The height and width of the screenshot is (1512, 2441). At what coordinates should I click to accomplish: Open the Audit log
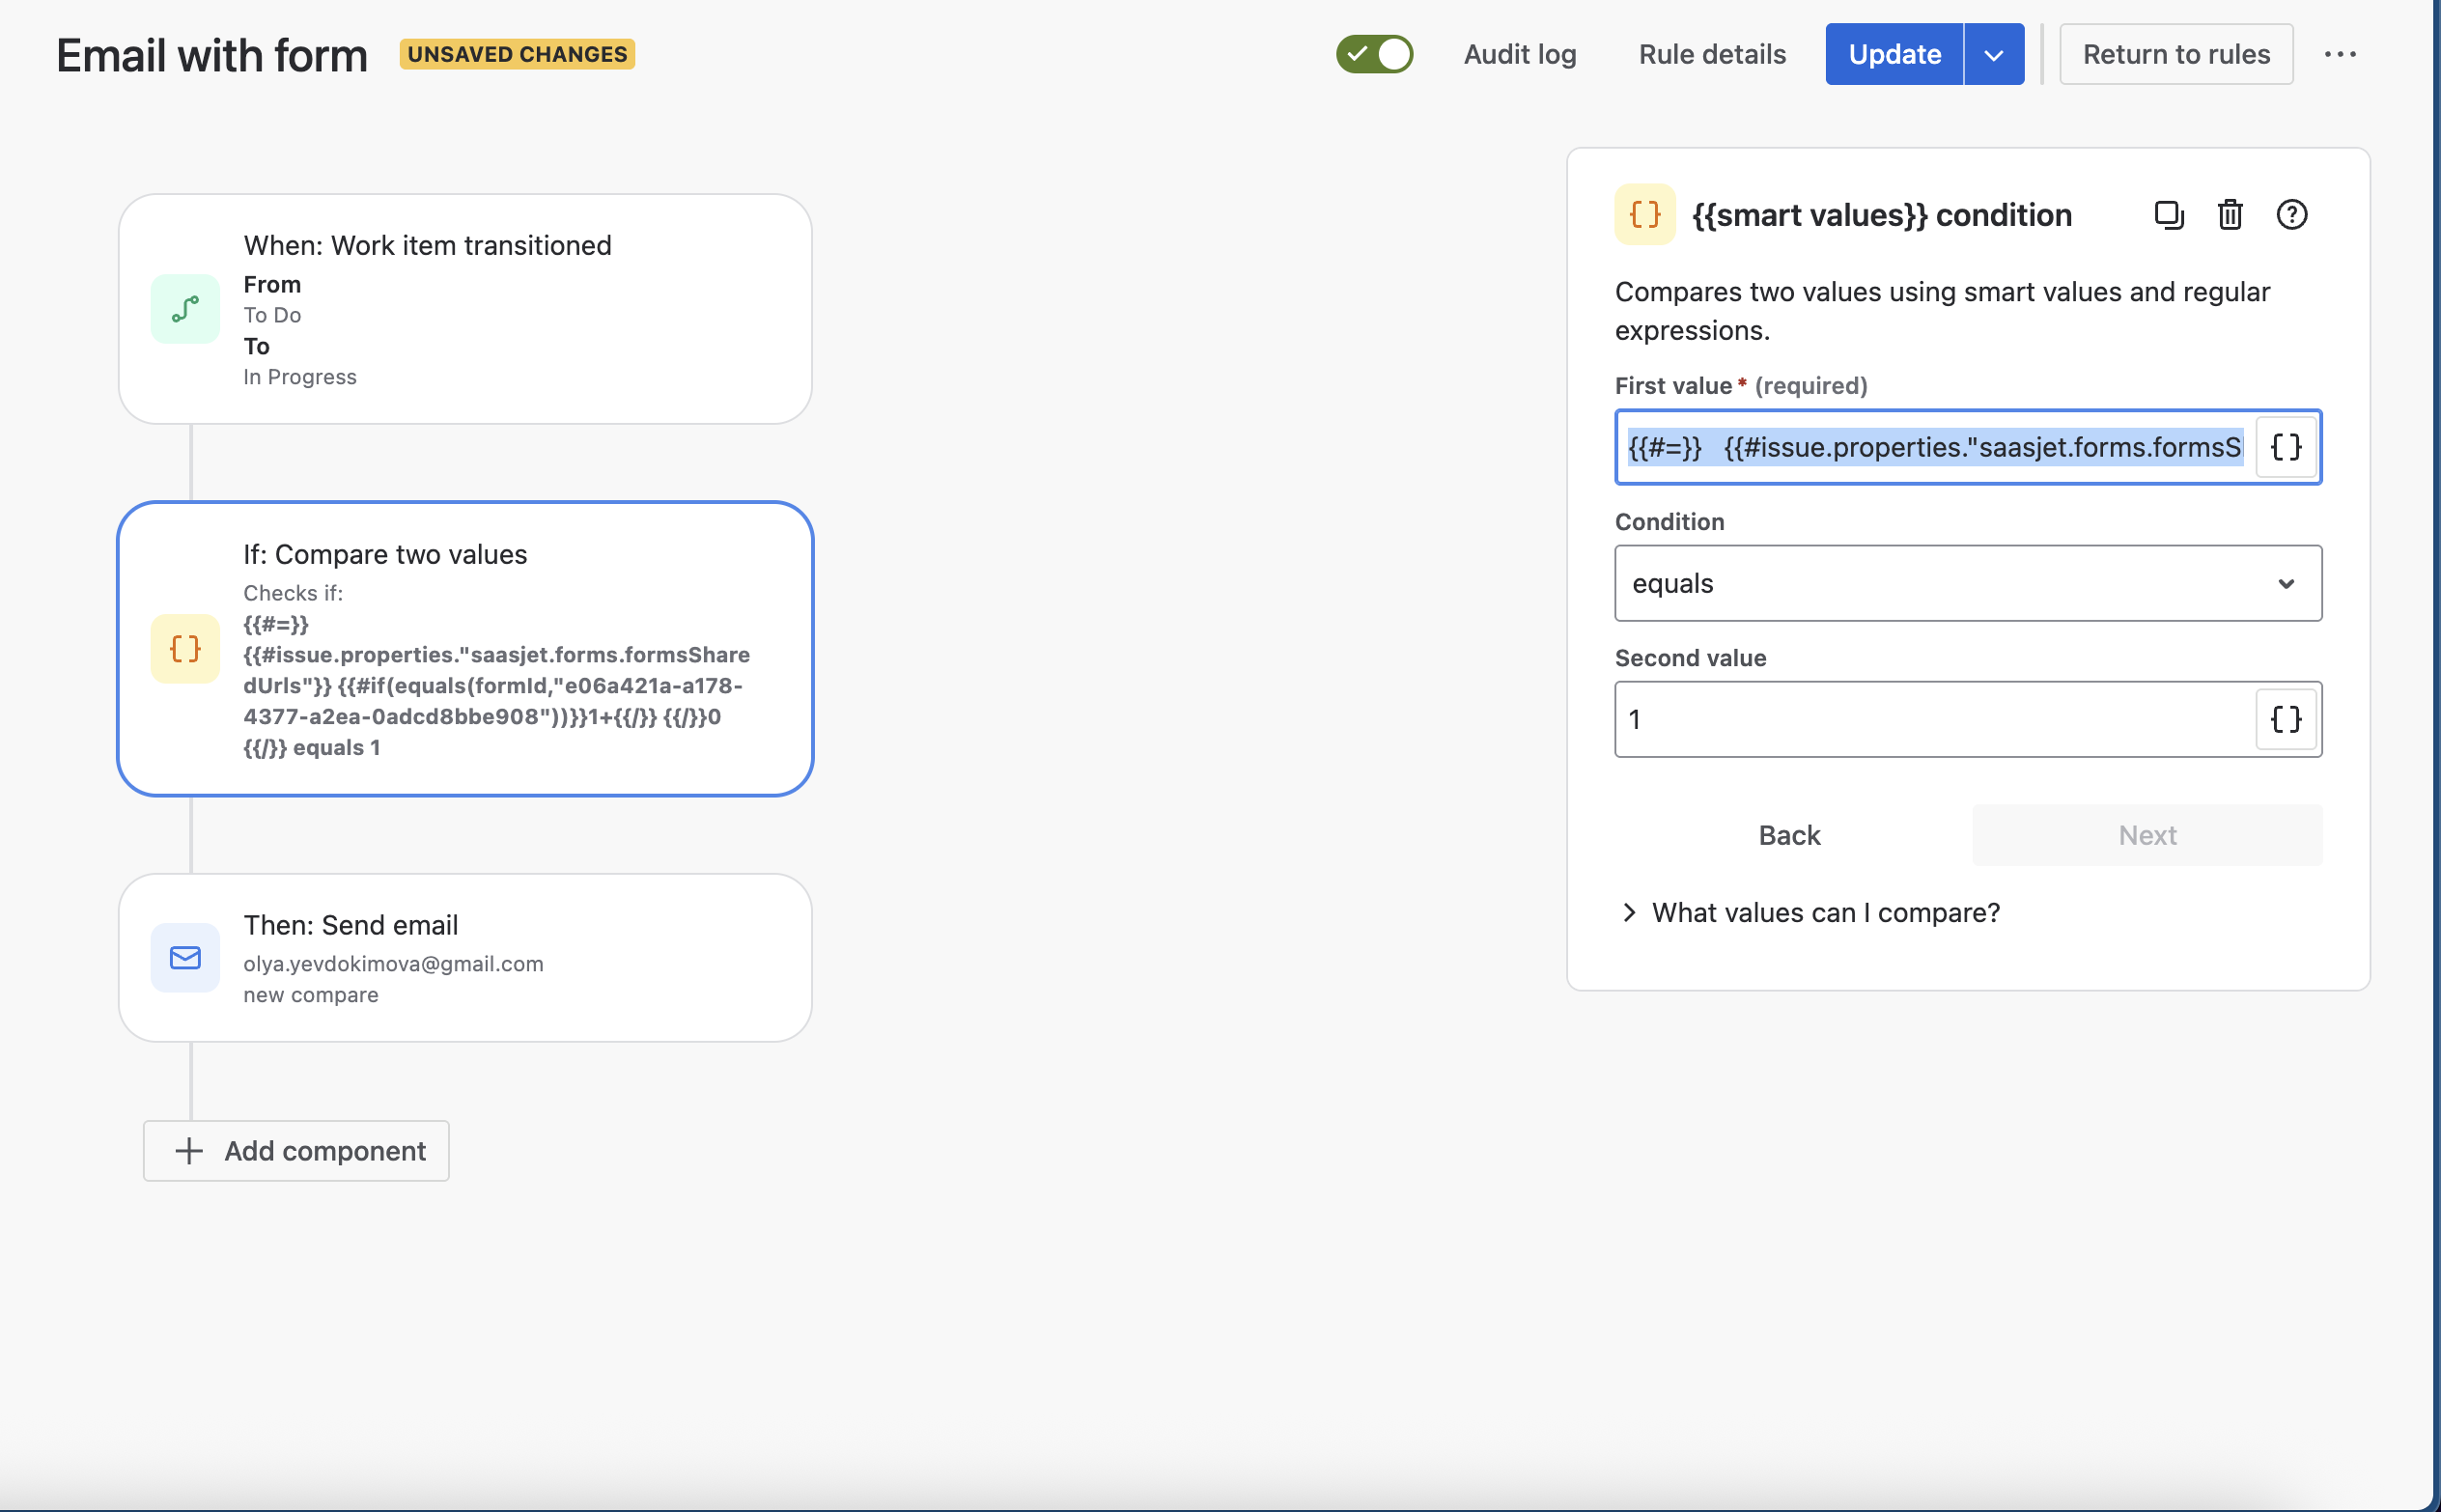[1519, 54]
